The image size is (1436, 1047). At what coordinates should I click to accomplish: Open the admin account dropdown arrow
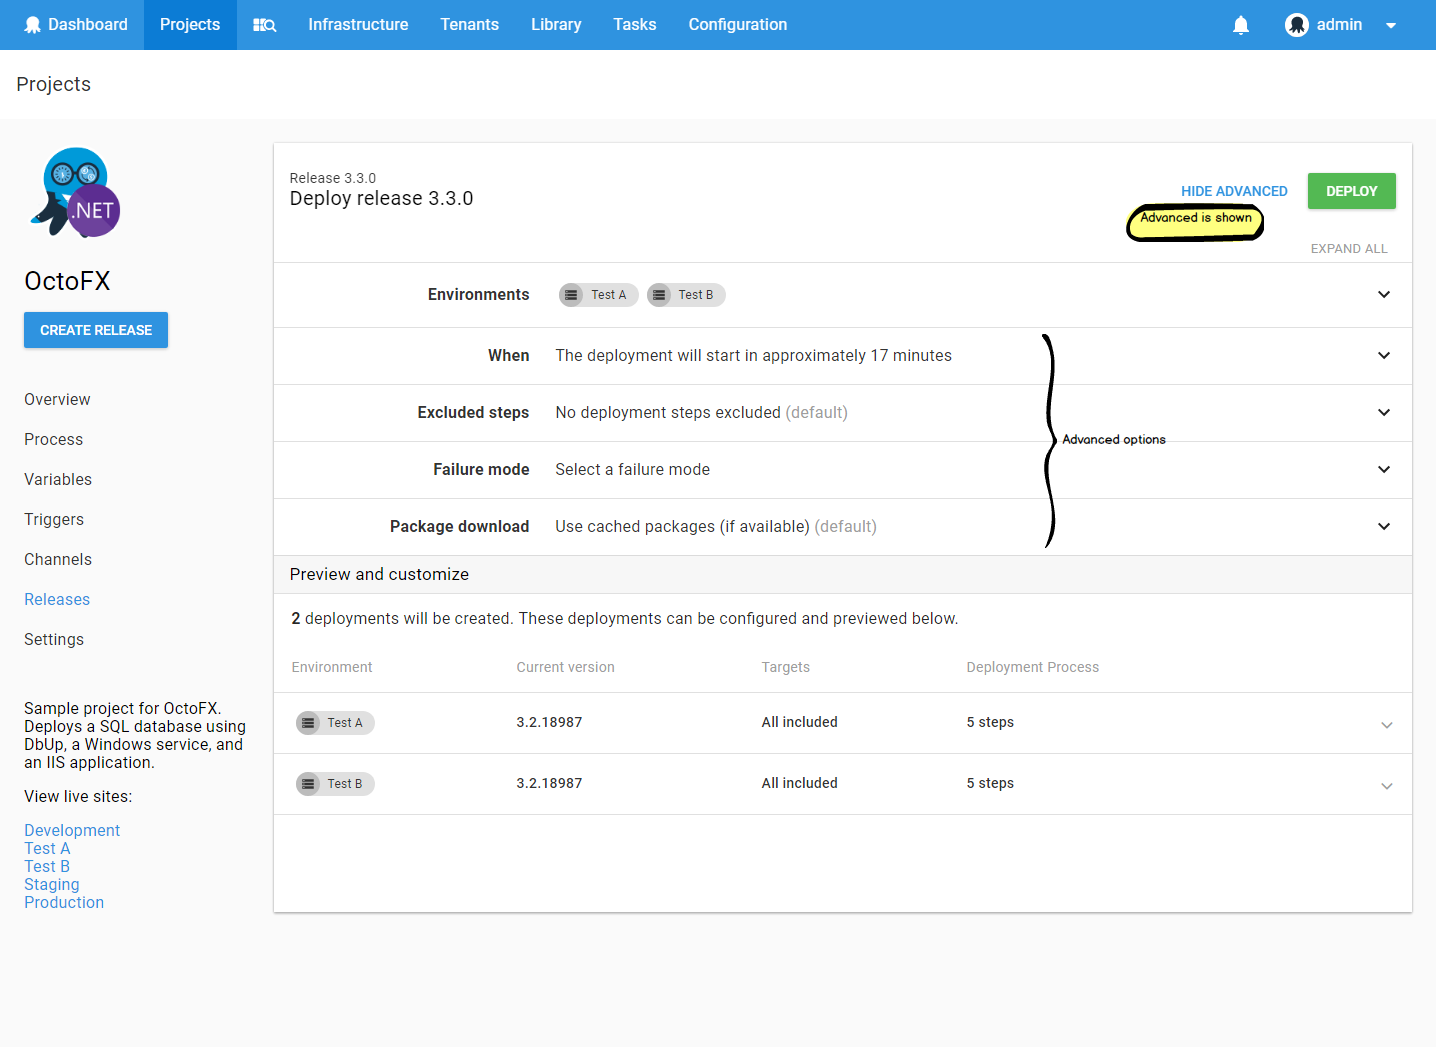[x=1390, y=24]
